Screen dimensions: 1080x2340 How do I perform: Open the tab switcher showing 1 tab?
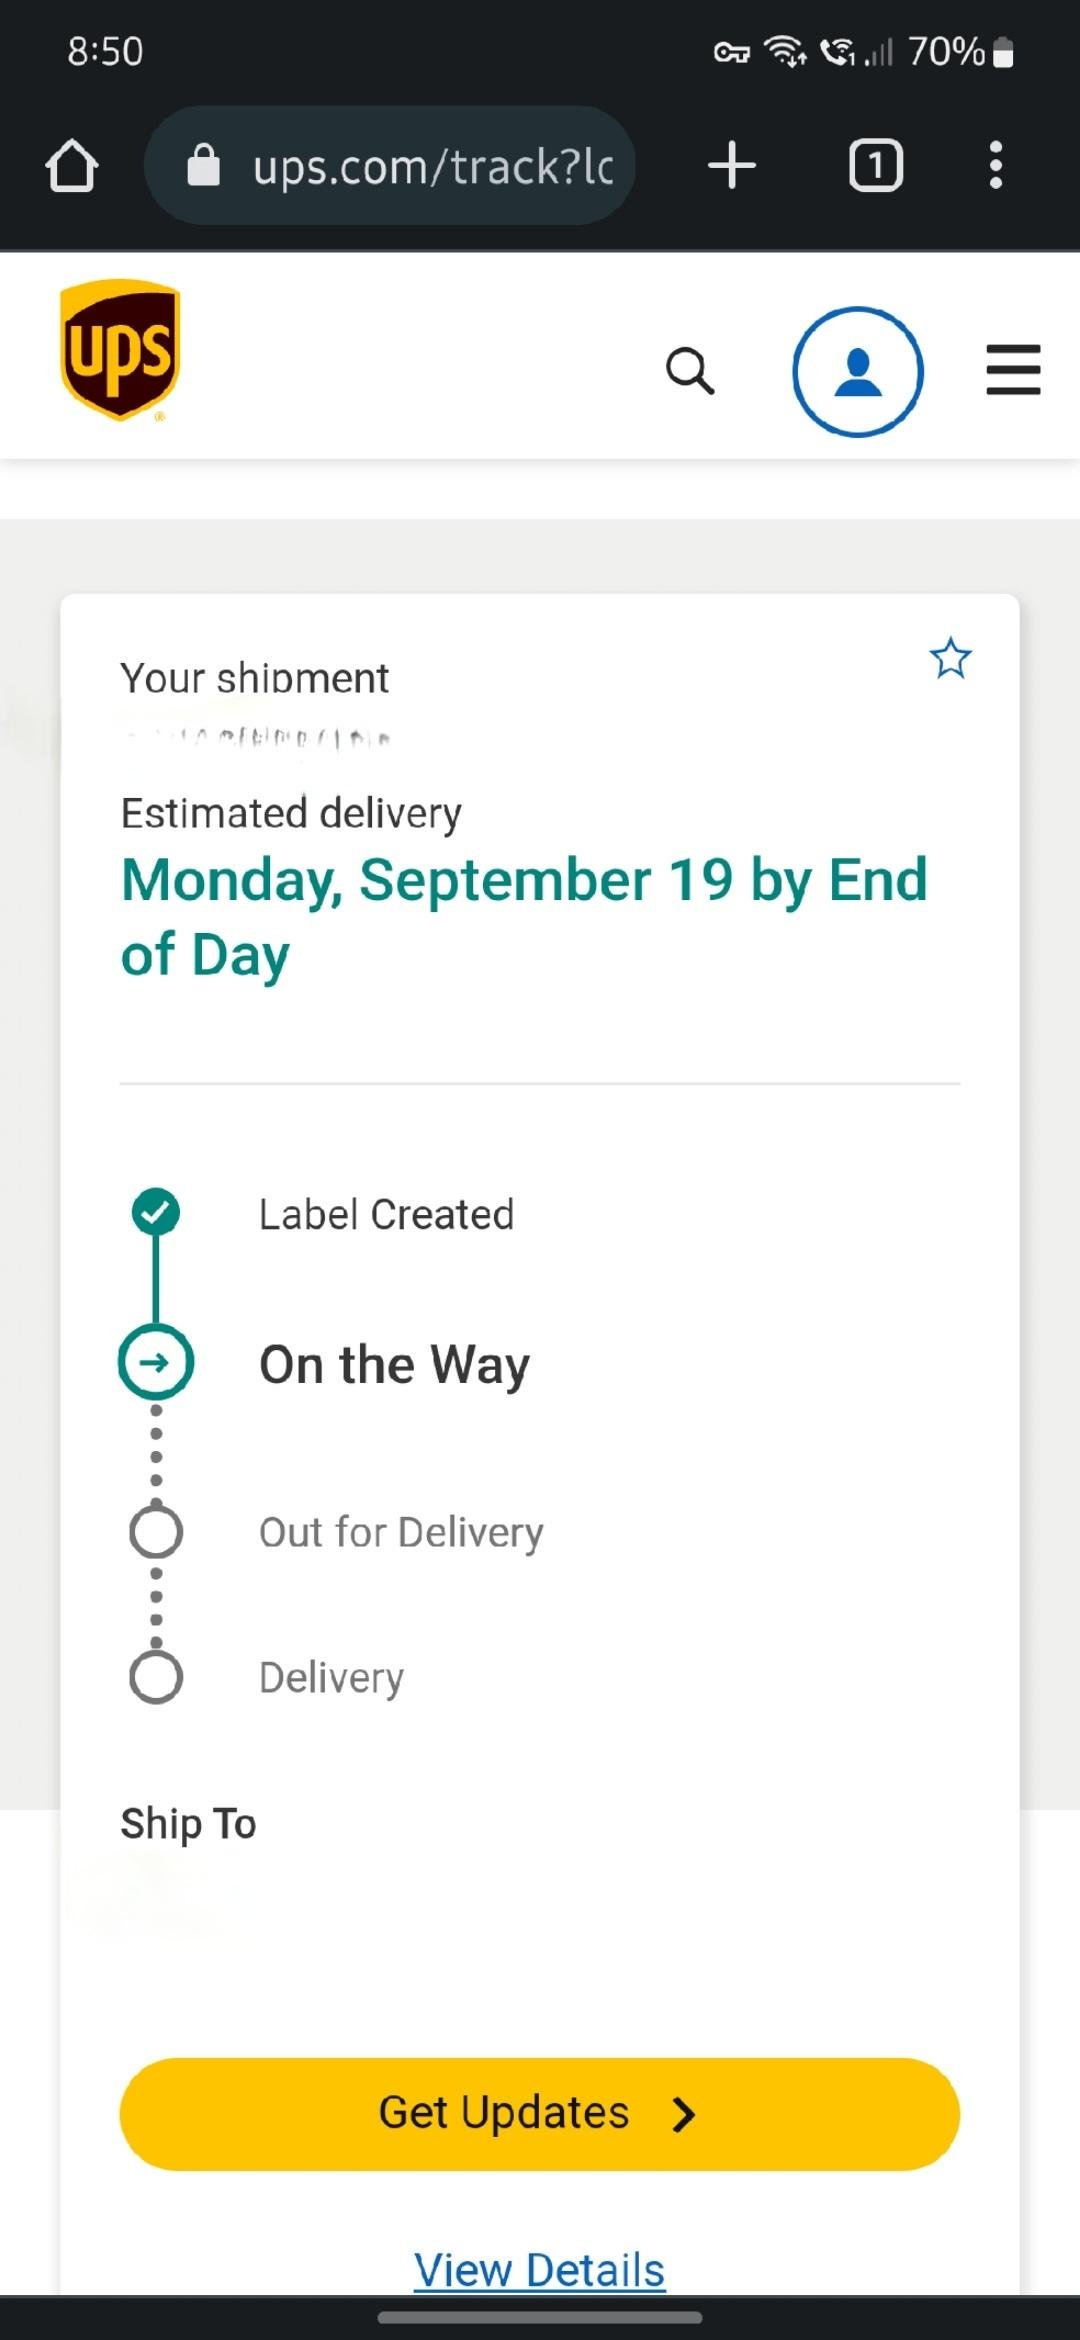[x=876, y=165]
